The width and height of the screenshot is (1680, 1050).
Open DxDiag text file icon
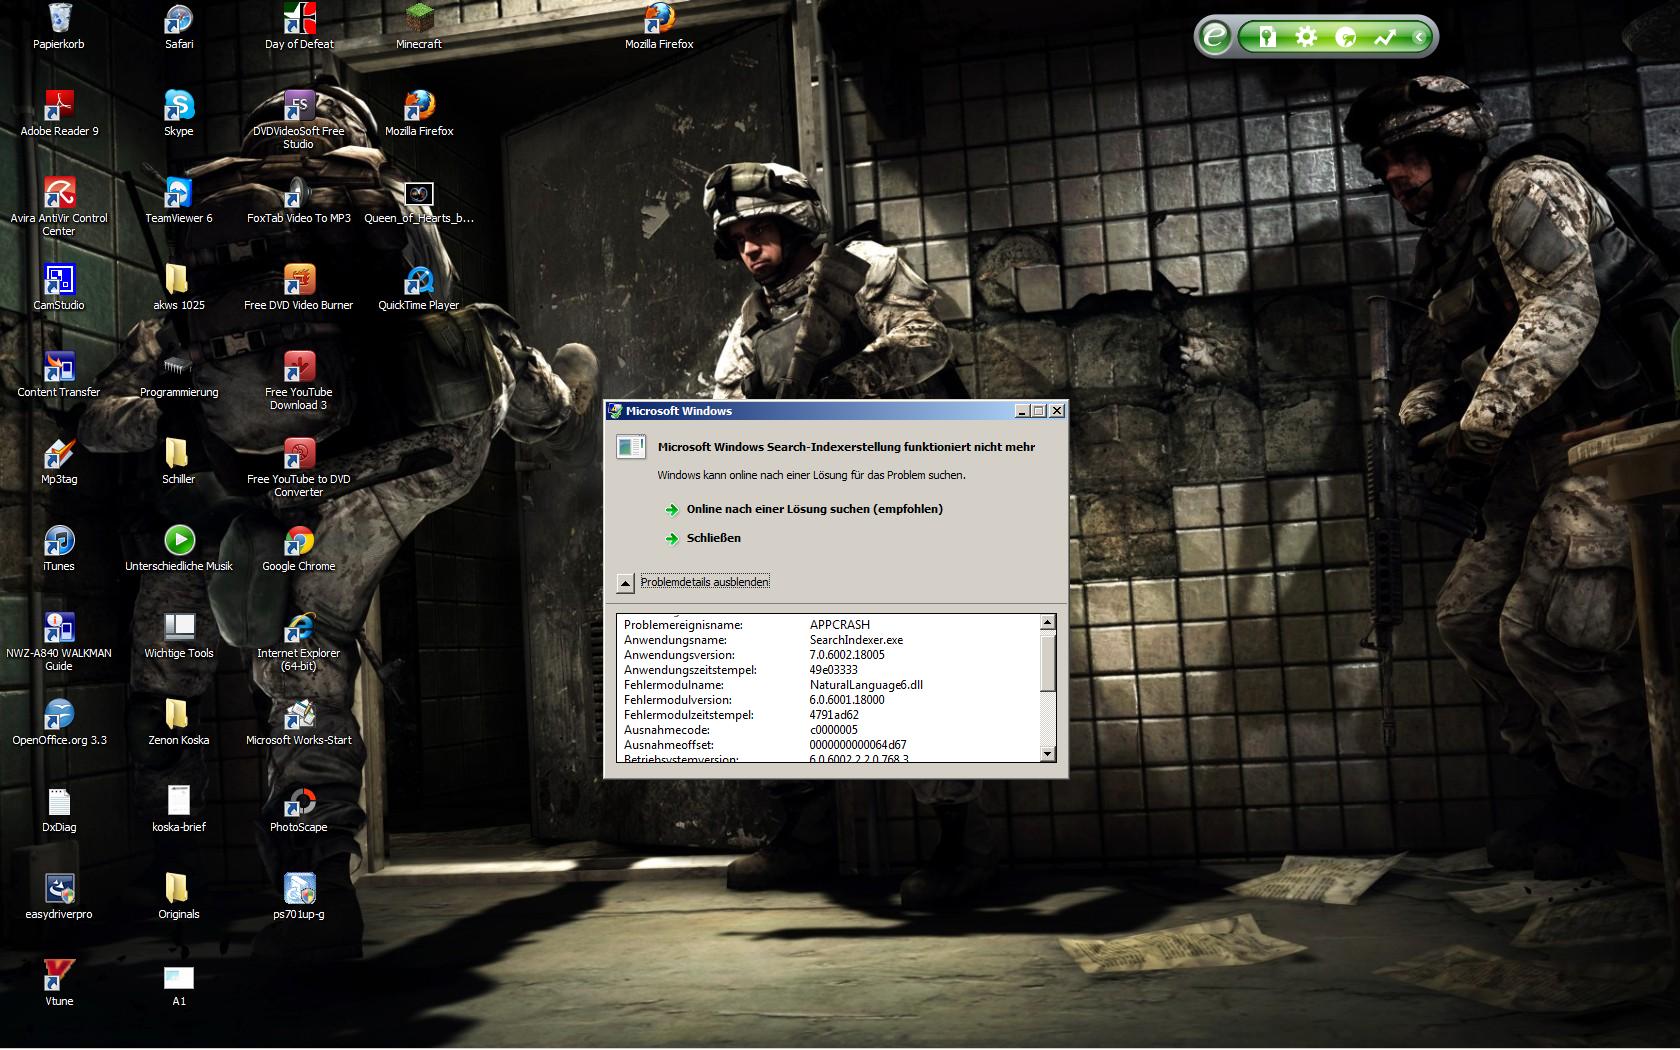point(59,802)
